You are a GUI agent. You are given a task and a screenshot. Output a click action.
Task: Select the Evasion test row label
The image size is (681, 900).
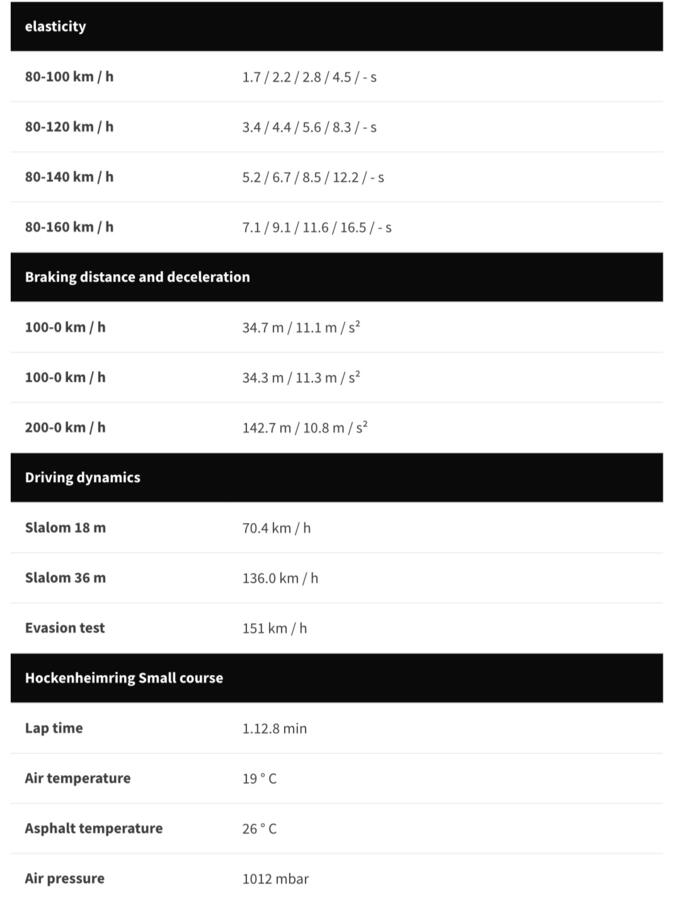tap(65, 628)
